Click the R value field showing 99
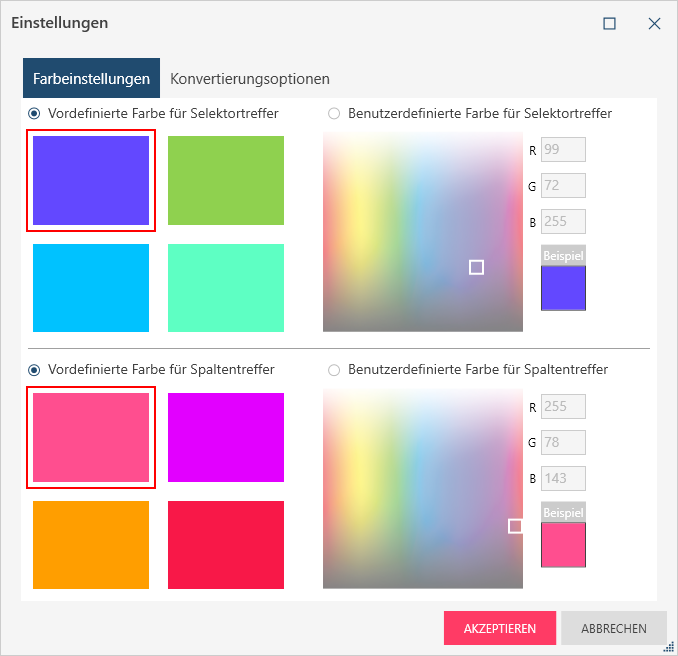This screenshot has width=678, height=656. [563, 150]
